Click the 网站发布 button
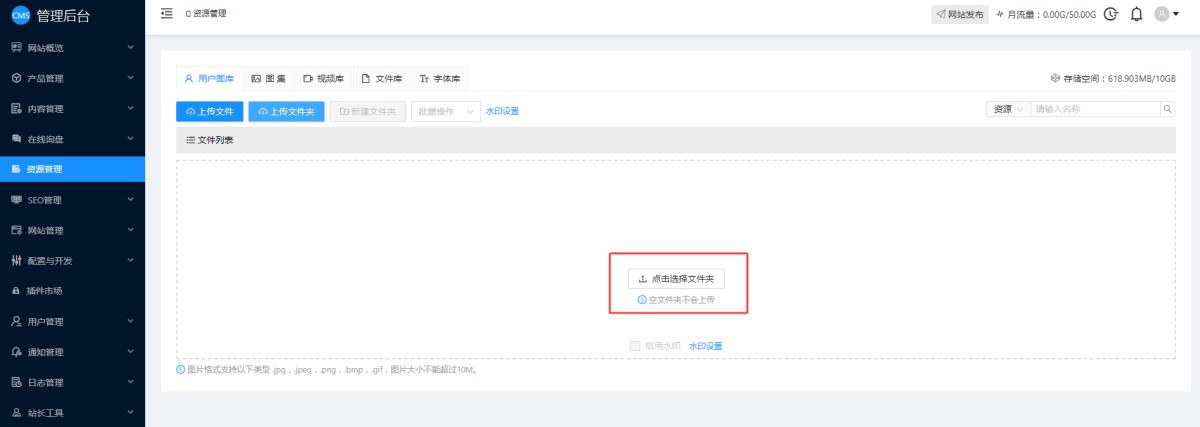 click(x=960, y=14)
